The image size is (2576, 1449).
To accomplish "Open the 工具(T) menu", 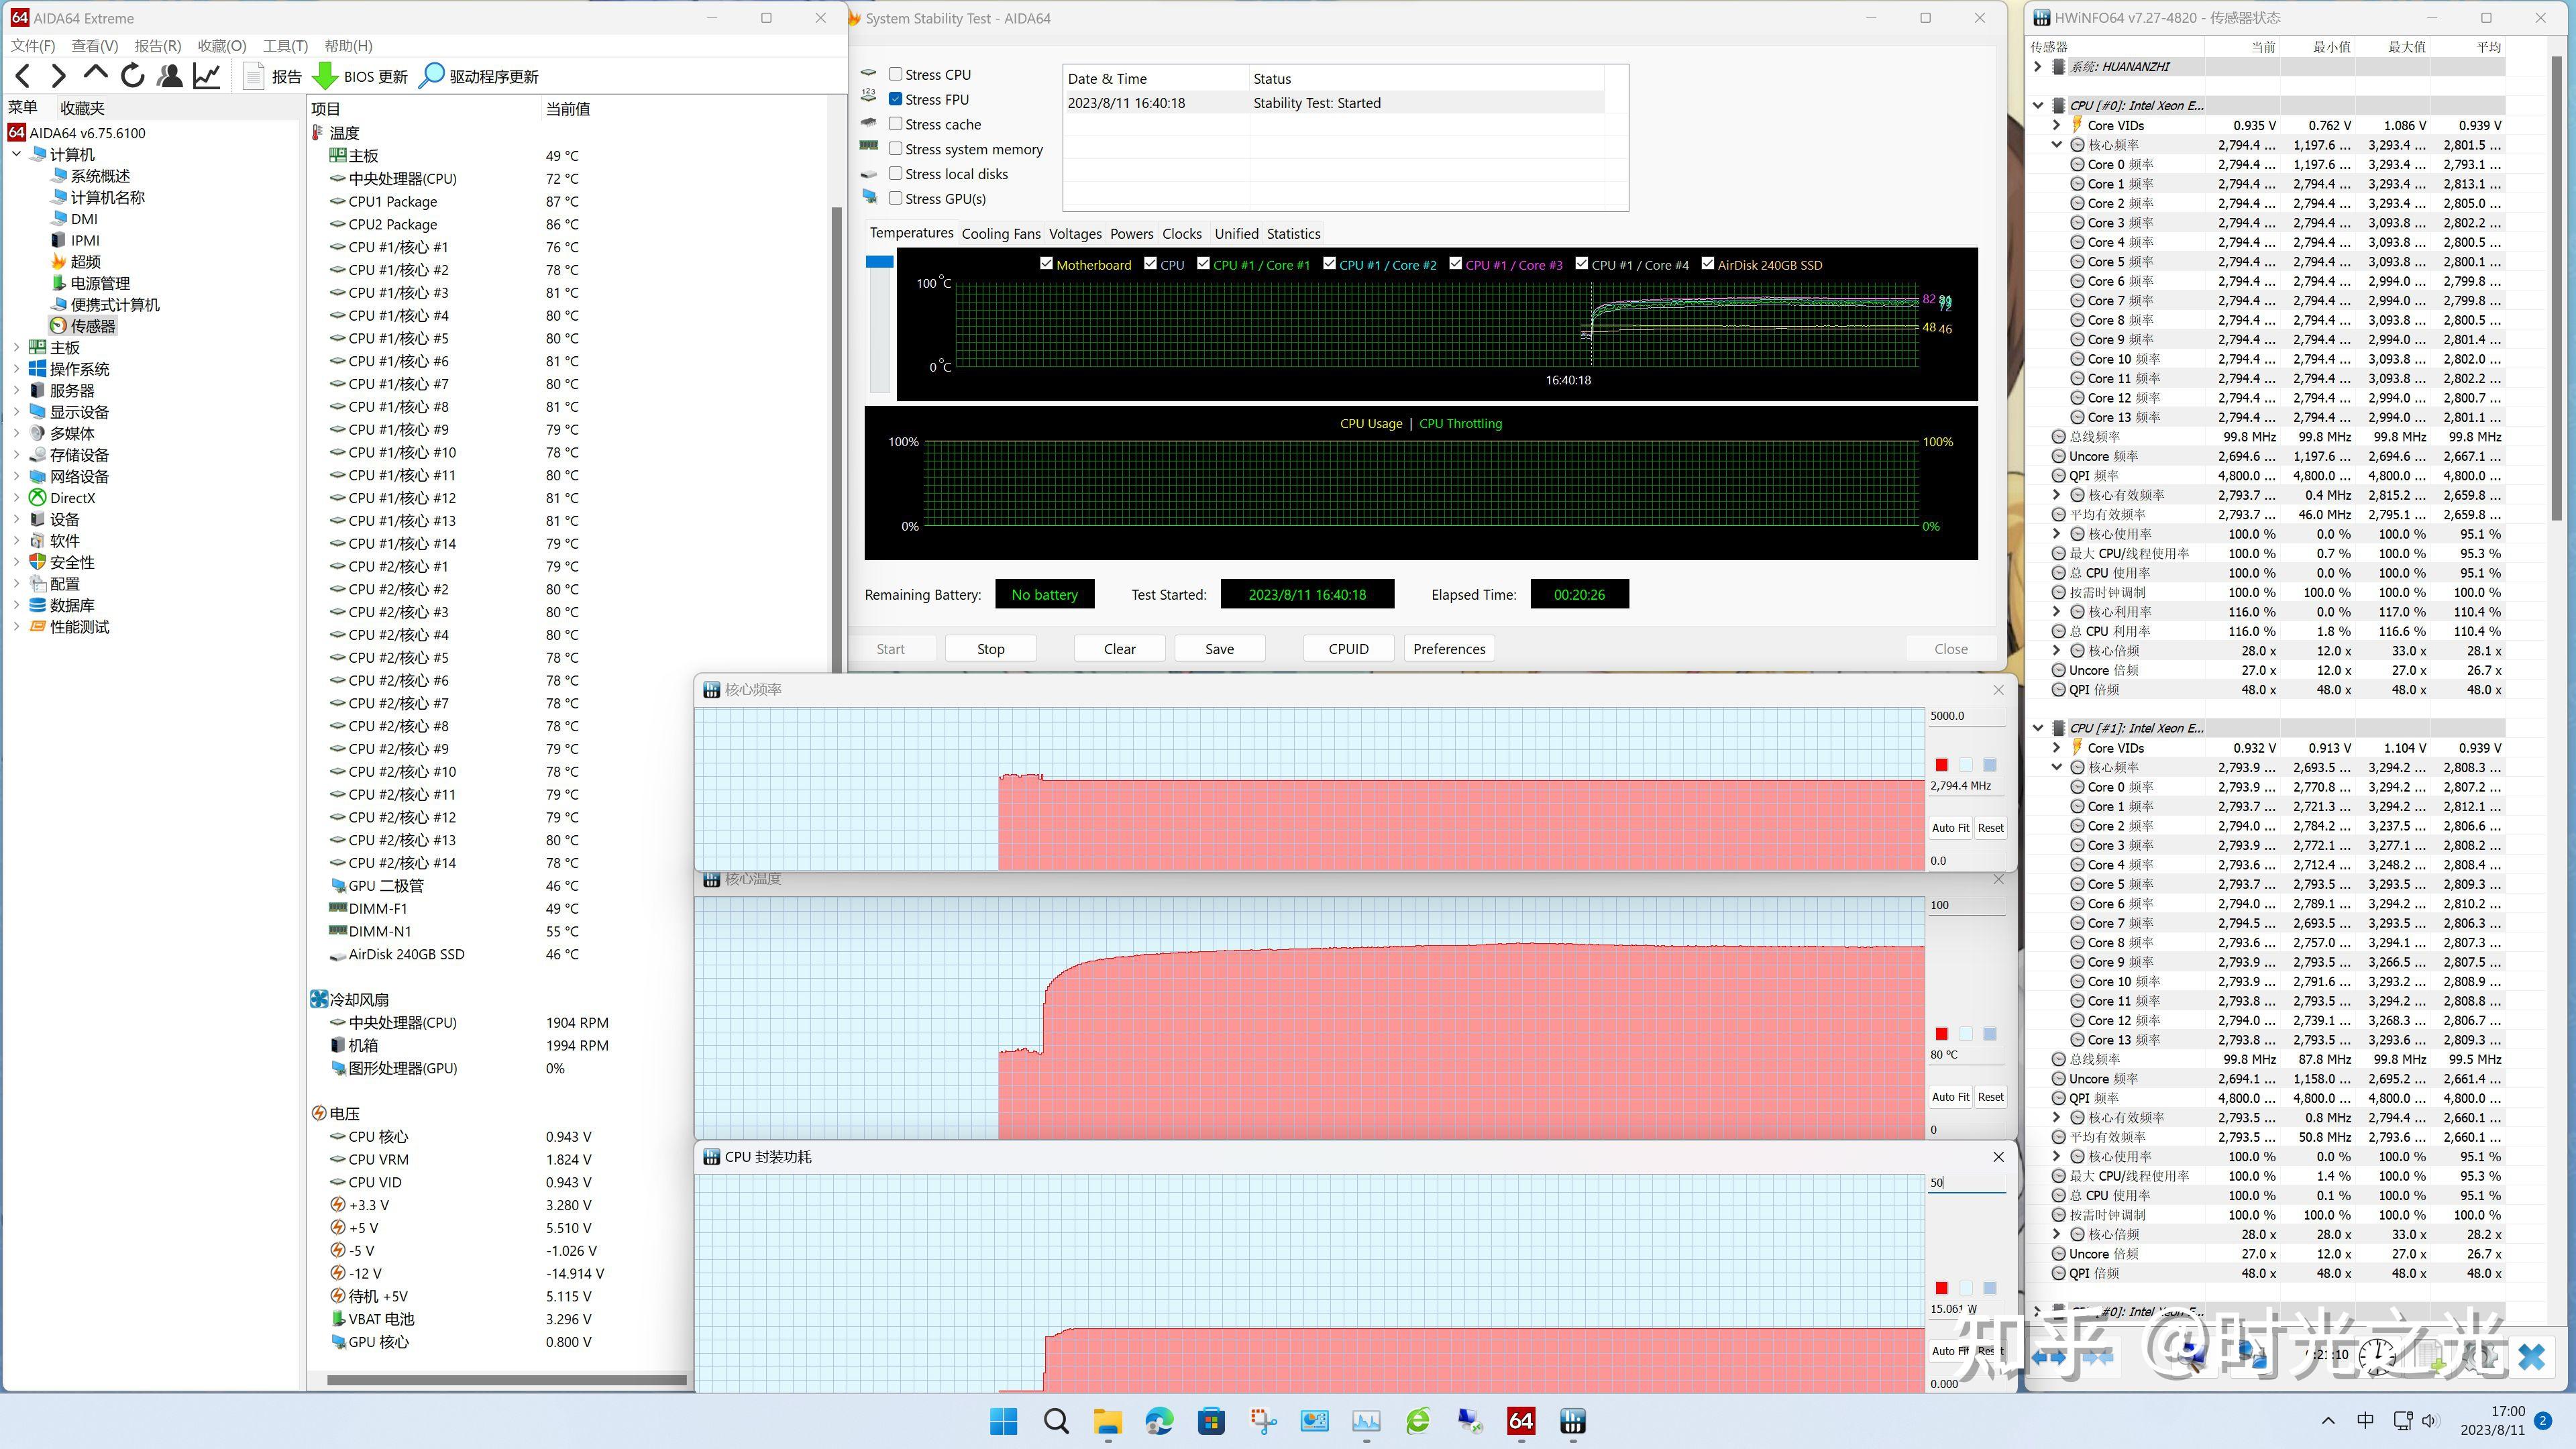I will [x=285, y=46].
